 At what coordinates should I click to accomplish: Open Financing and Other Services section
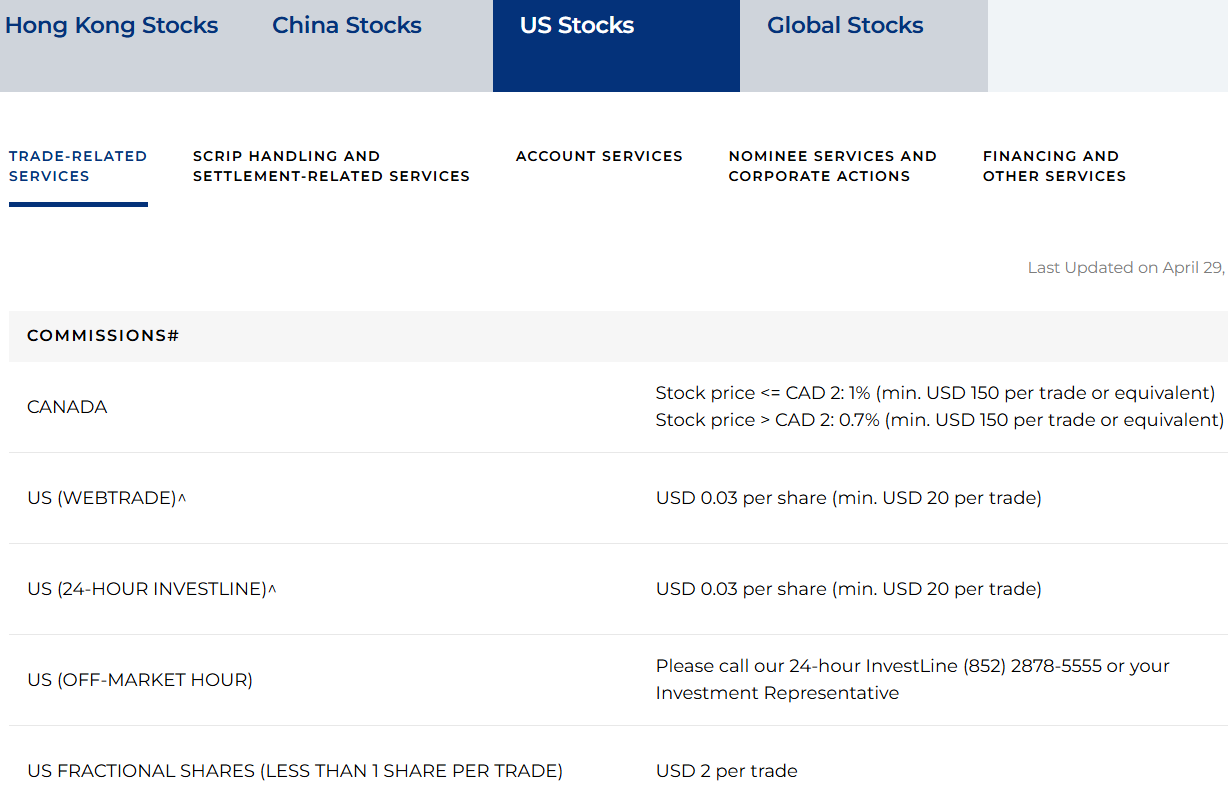point(1054,166)
